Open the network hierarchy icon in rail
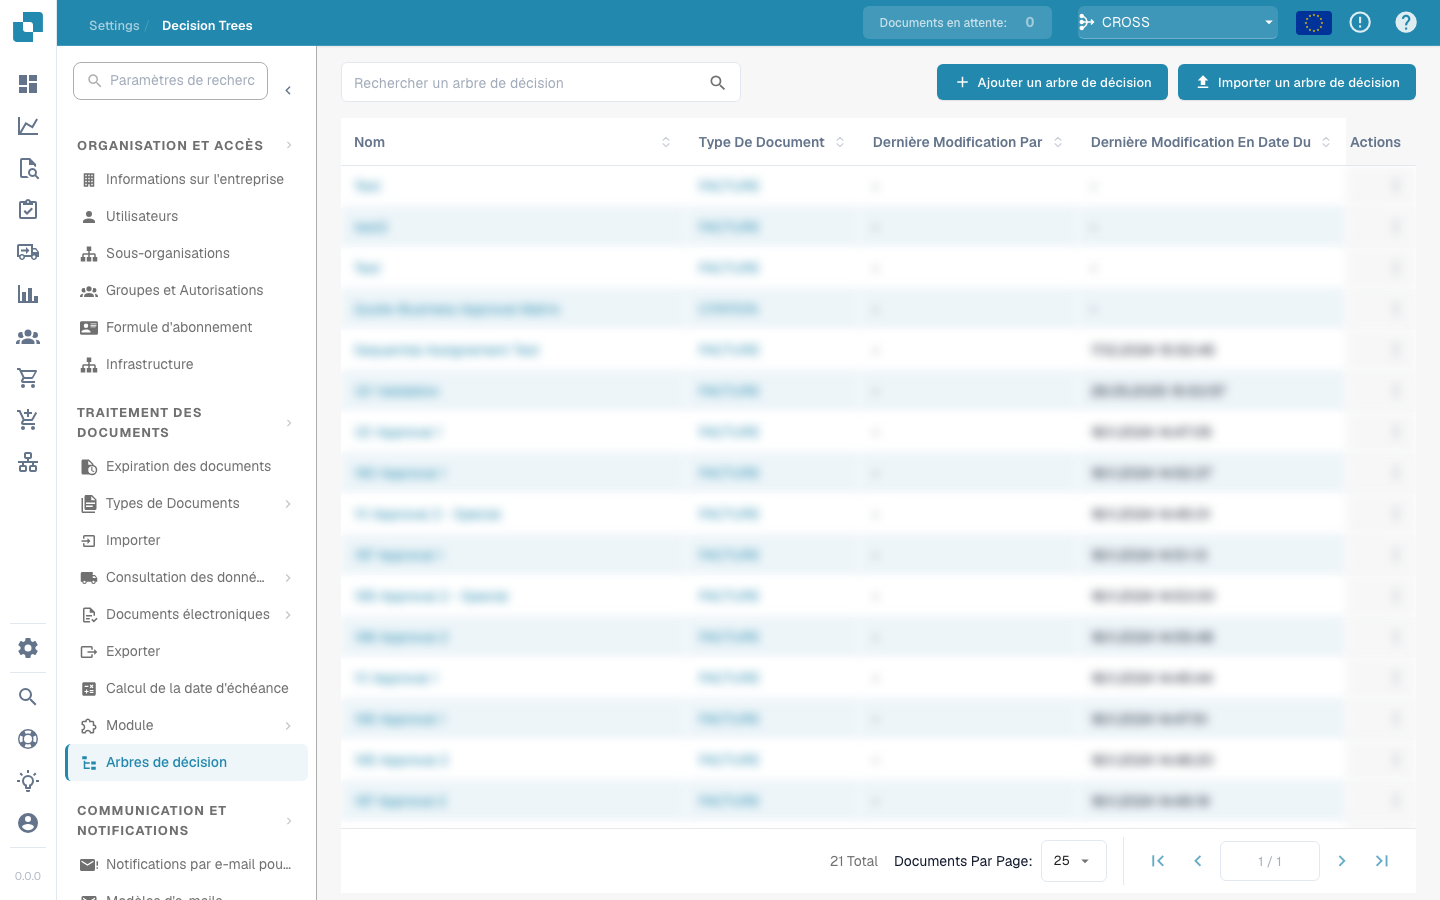 [28, 462]
